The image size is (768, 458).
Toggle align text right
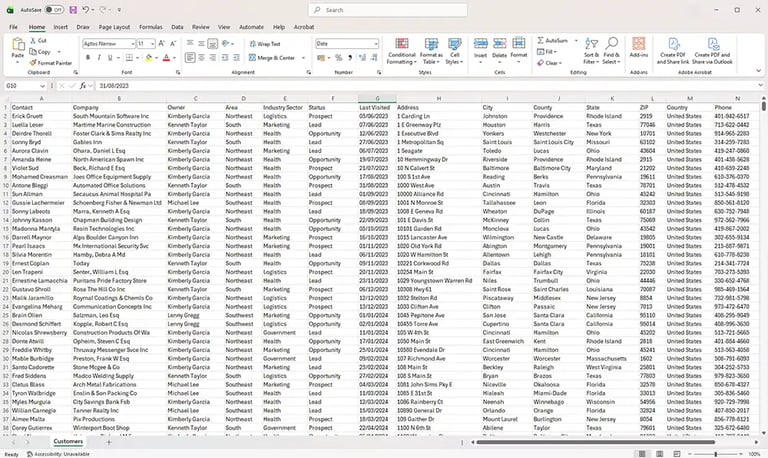click(213, 58)
